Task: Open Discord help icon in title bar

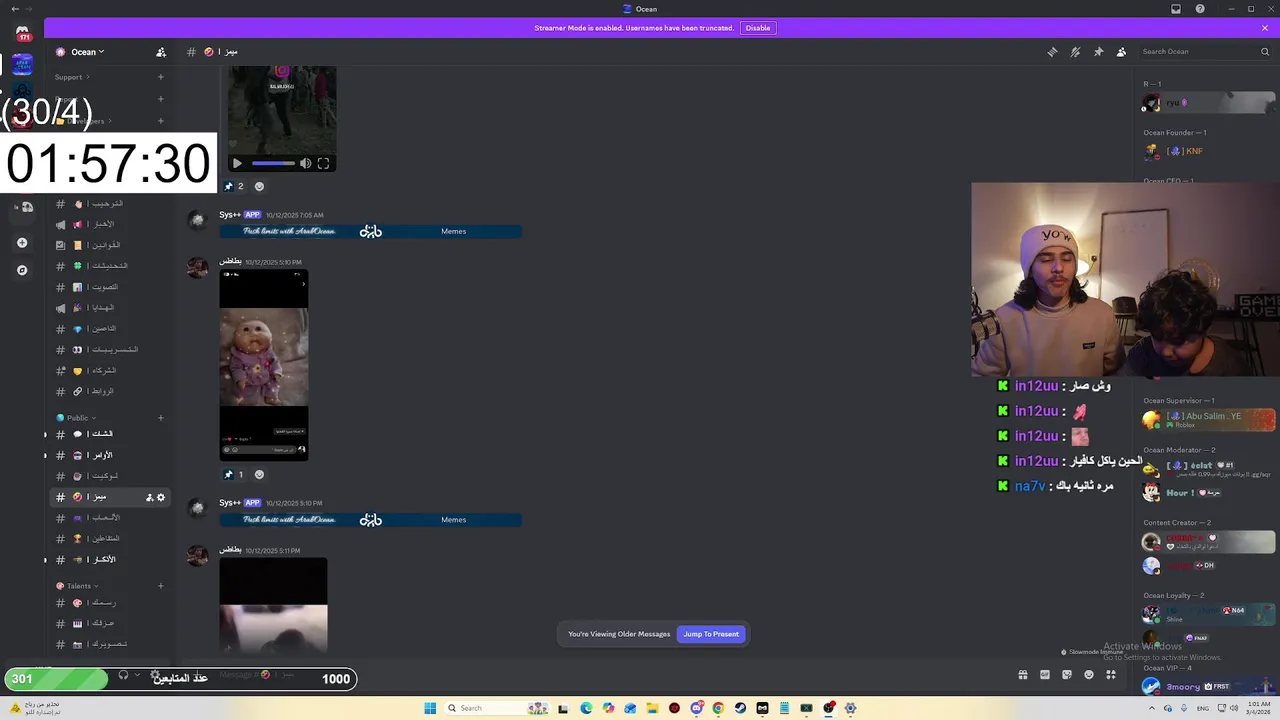Action: point(1200,9)
